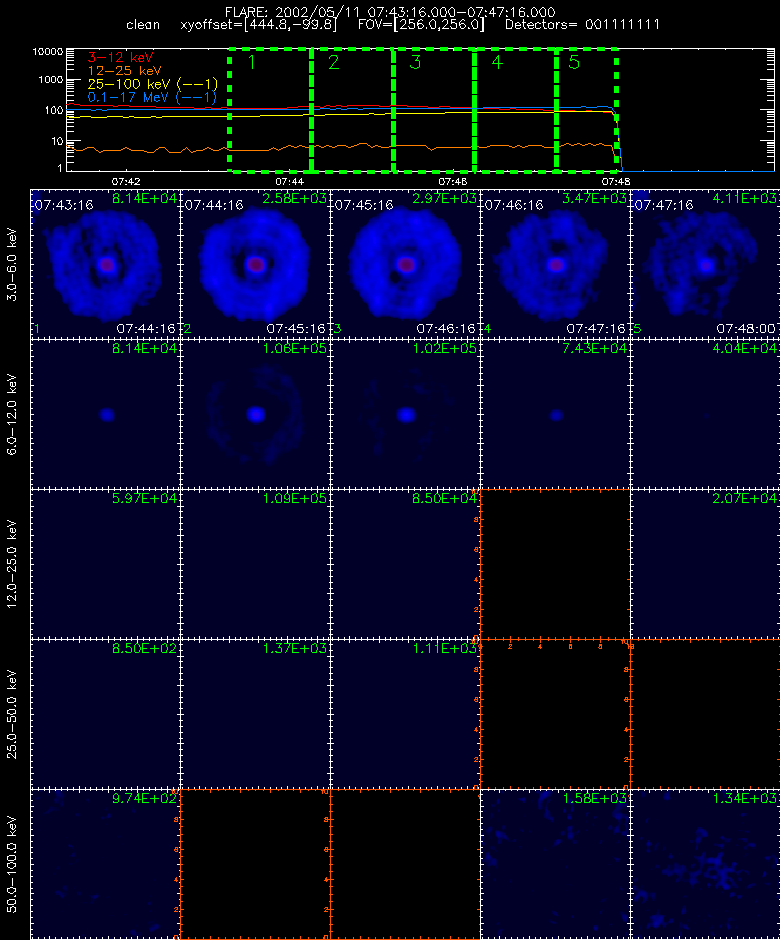Click the 07:42 time axis label
Screen dimensions: 780x940
(126, 182)
